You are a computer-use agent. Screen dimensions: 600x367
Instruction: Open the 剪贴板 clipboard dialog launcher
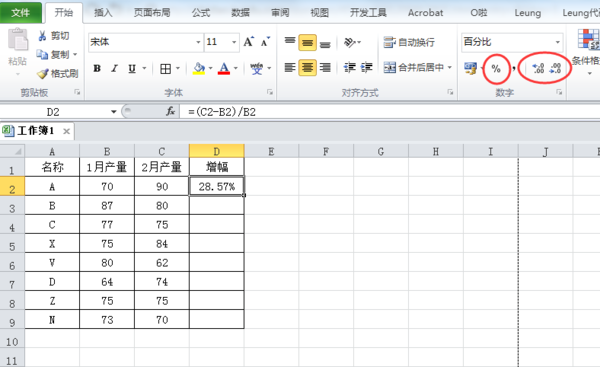[x=77, y=92]
